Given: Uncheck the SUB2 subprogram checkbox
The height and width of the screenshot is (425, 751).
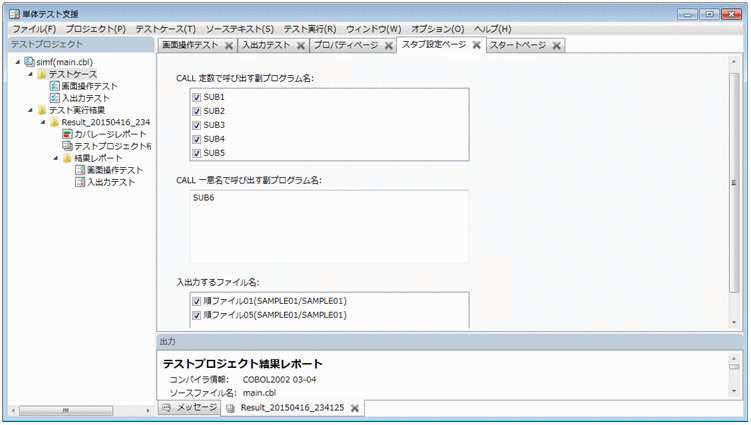Looking at the screenshot, I should (196, 111).
